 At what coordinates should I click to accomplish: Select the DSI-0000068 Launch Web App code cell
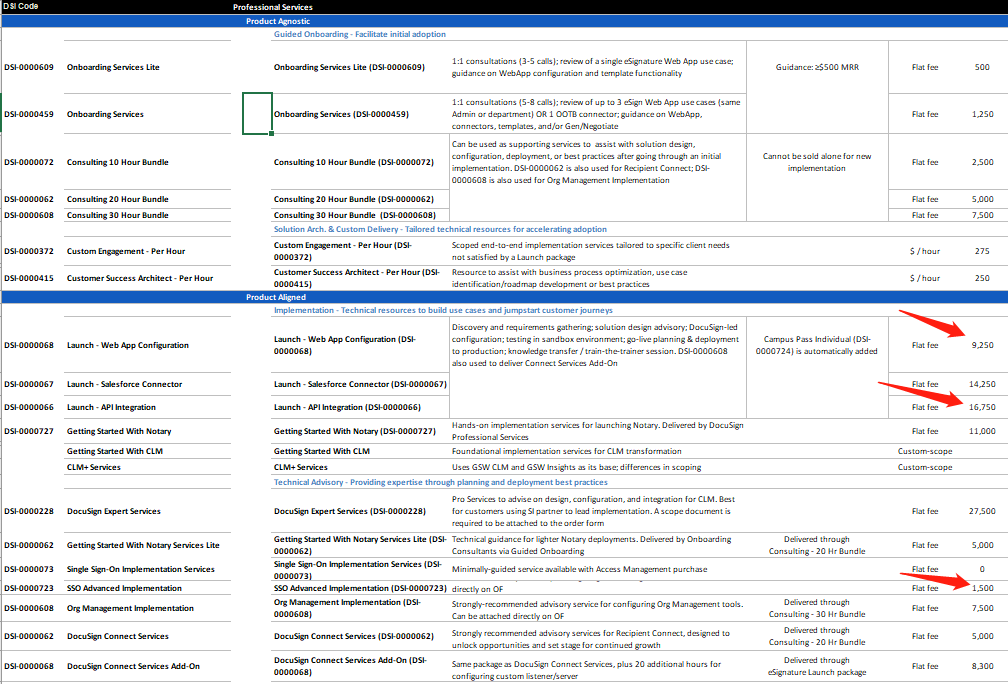[x=29, y=345]
